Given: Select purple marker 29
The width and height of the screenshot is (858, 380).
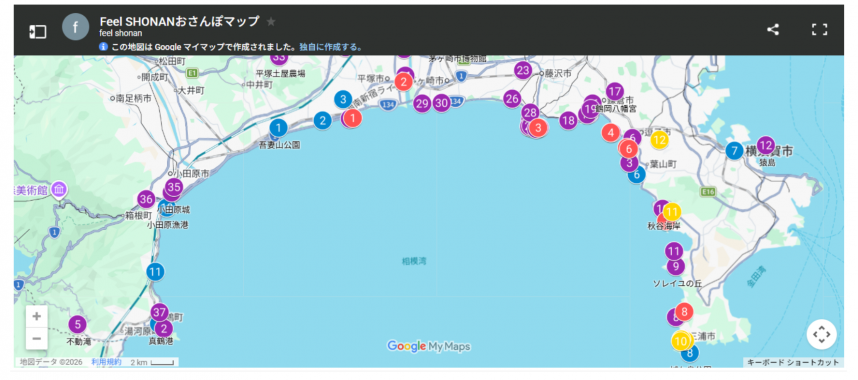Looking at the screenshot, I should coord(422,103).
